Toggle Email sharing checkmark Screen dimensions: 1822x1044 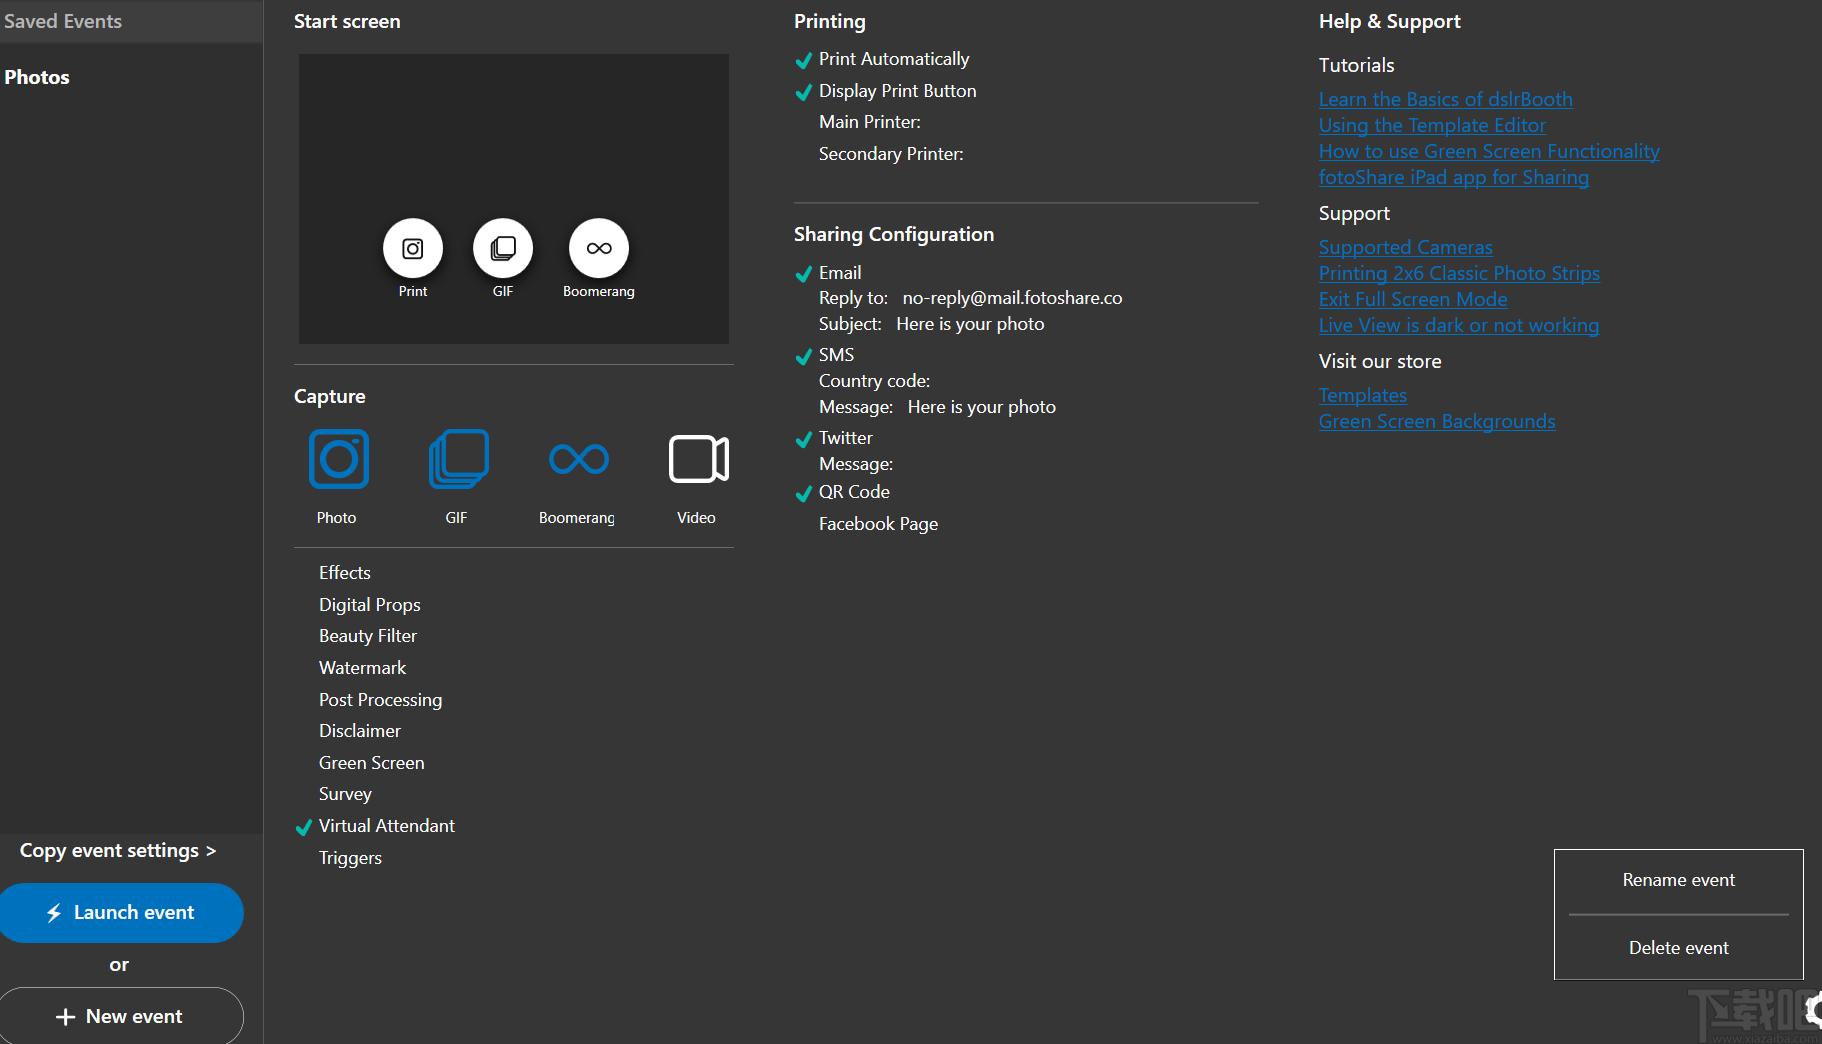(x=803, y=274)
